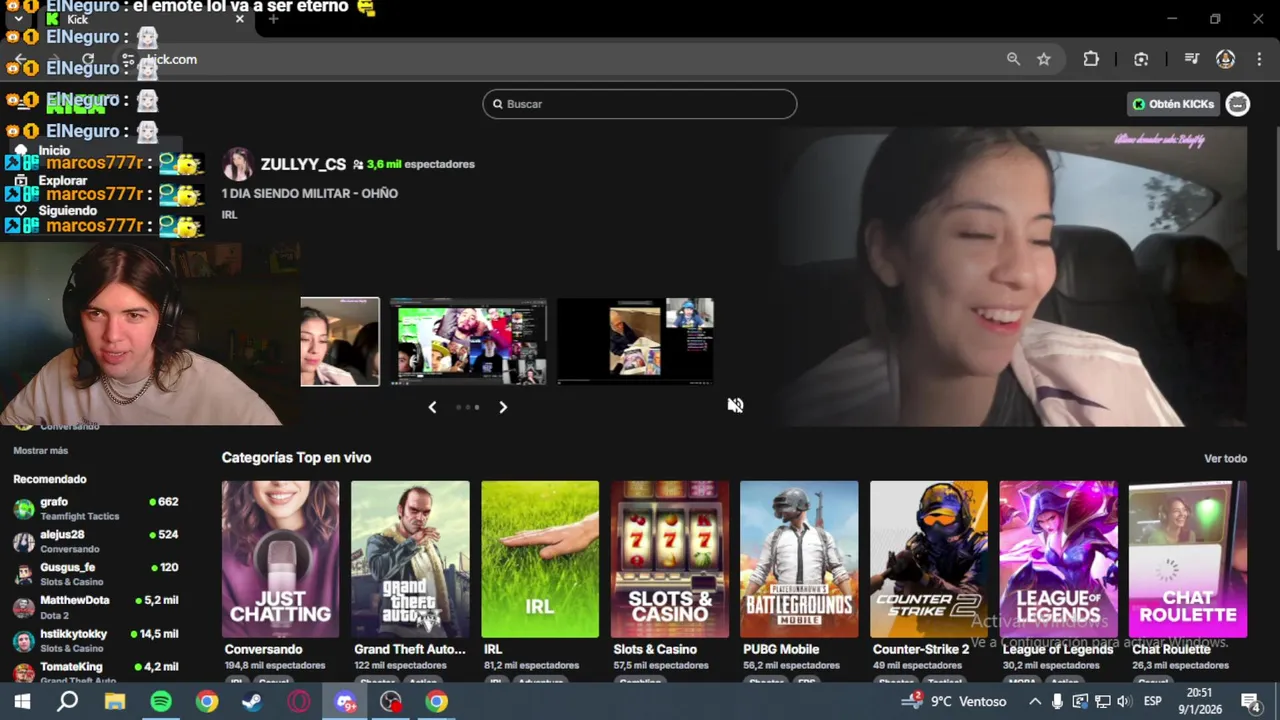Open the Chrome three-dot menu

(1258, 59)
